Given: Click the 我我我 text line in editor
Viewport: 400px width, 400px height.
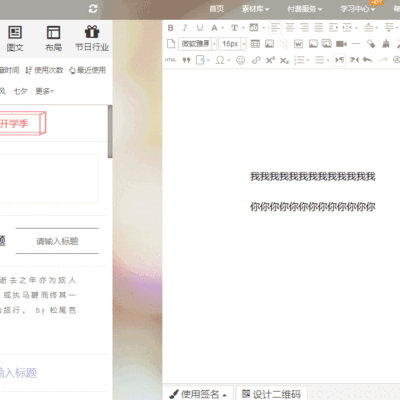Looking at the screenshot, I should coord(313,176).
